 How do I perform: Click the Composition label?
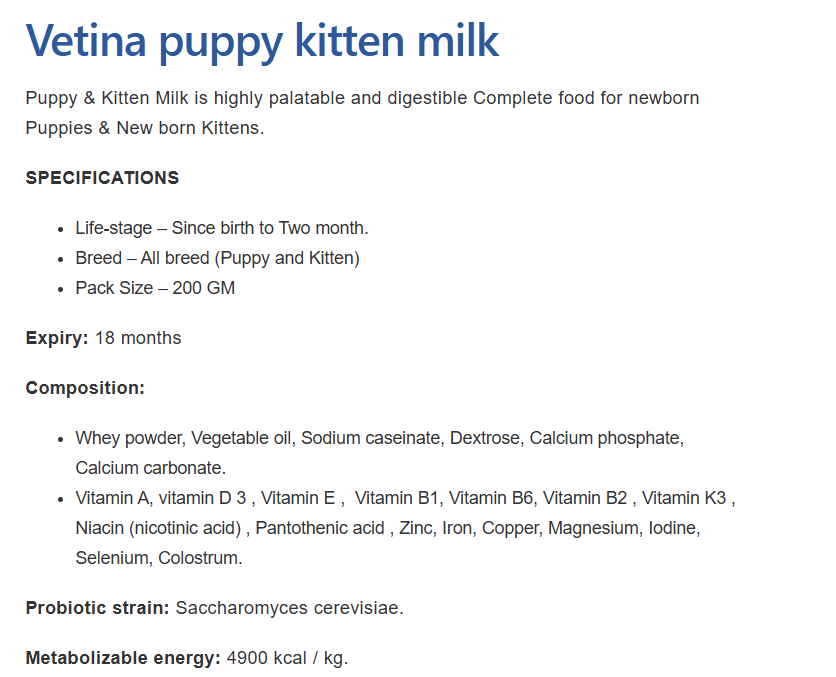(x=85, y=388)
